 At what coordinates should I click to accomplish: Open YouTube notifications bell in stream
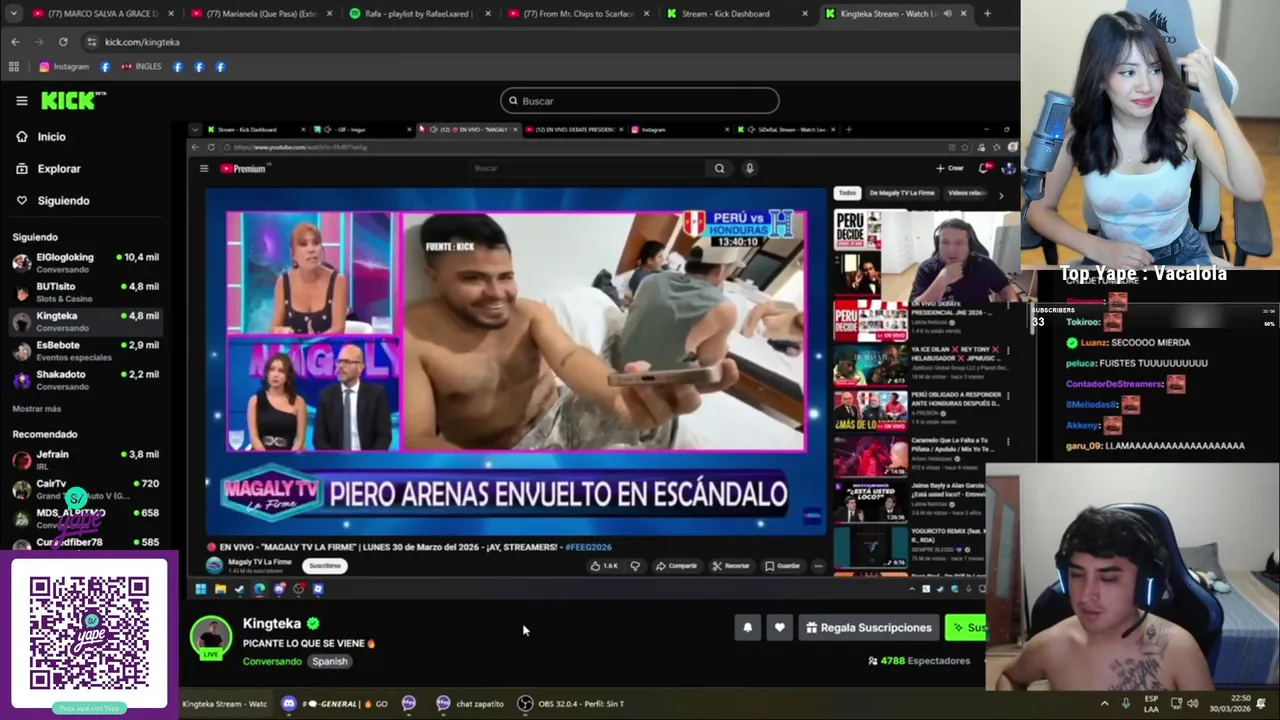pos(985,168)
